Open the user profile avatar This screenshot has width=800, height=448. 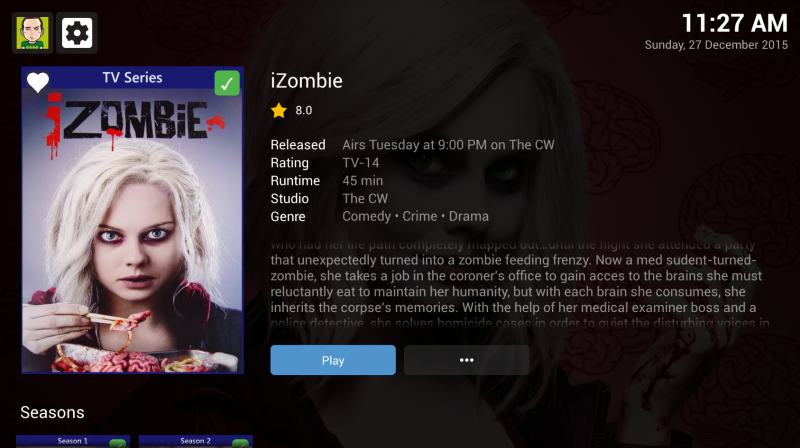32,33
